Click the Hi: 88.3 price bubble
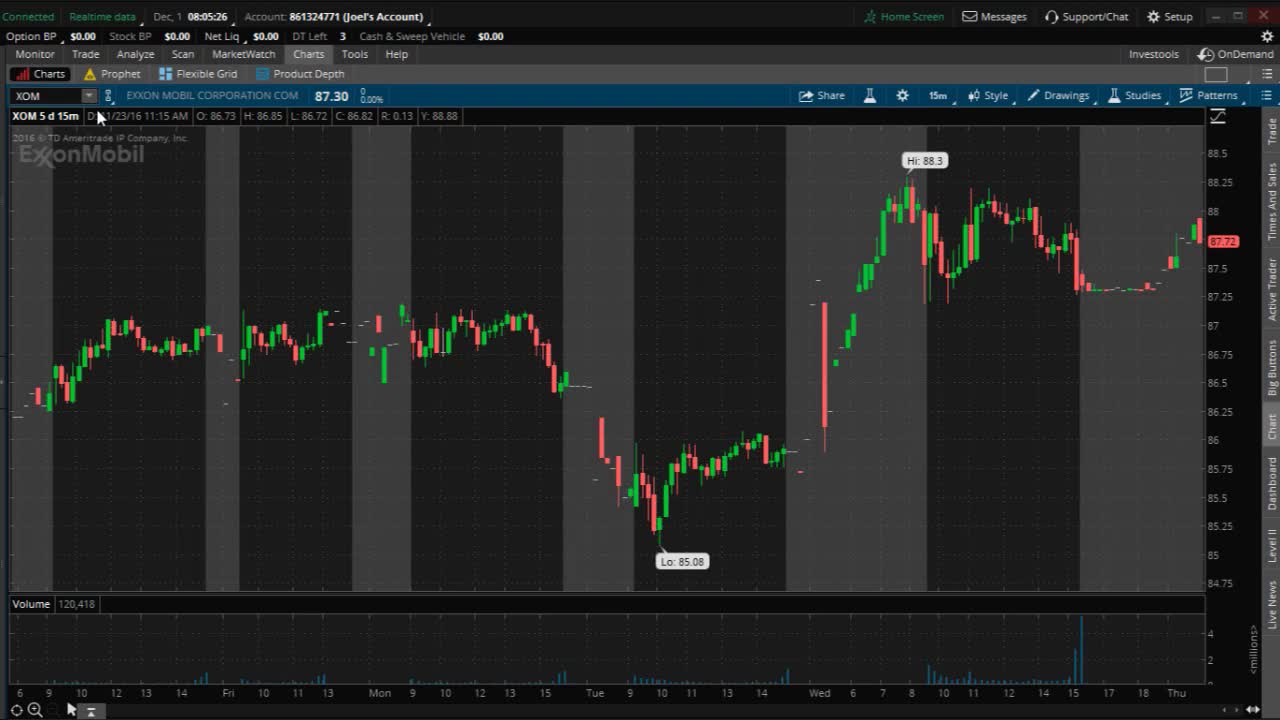This screenshot has width=1280, height=720. tap(924, 161)
